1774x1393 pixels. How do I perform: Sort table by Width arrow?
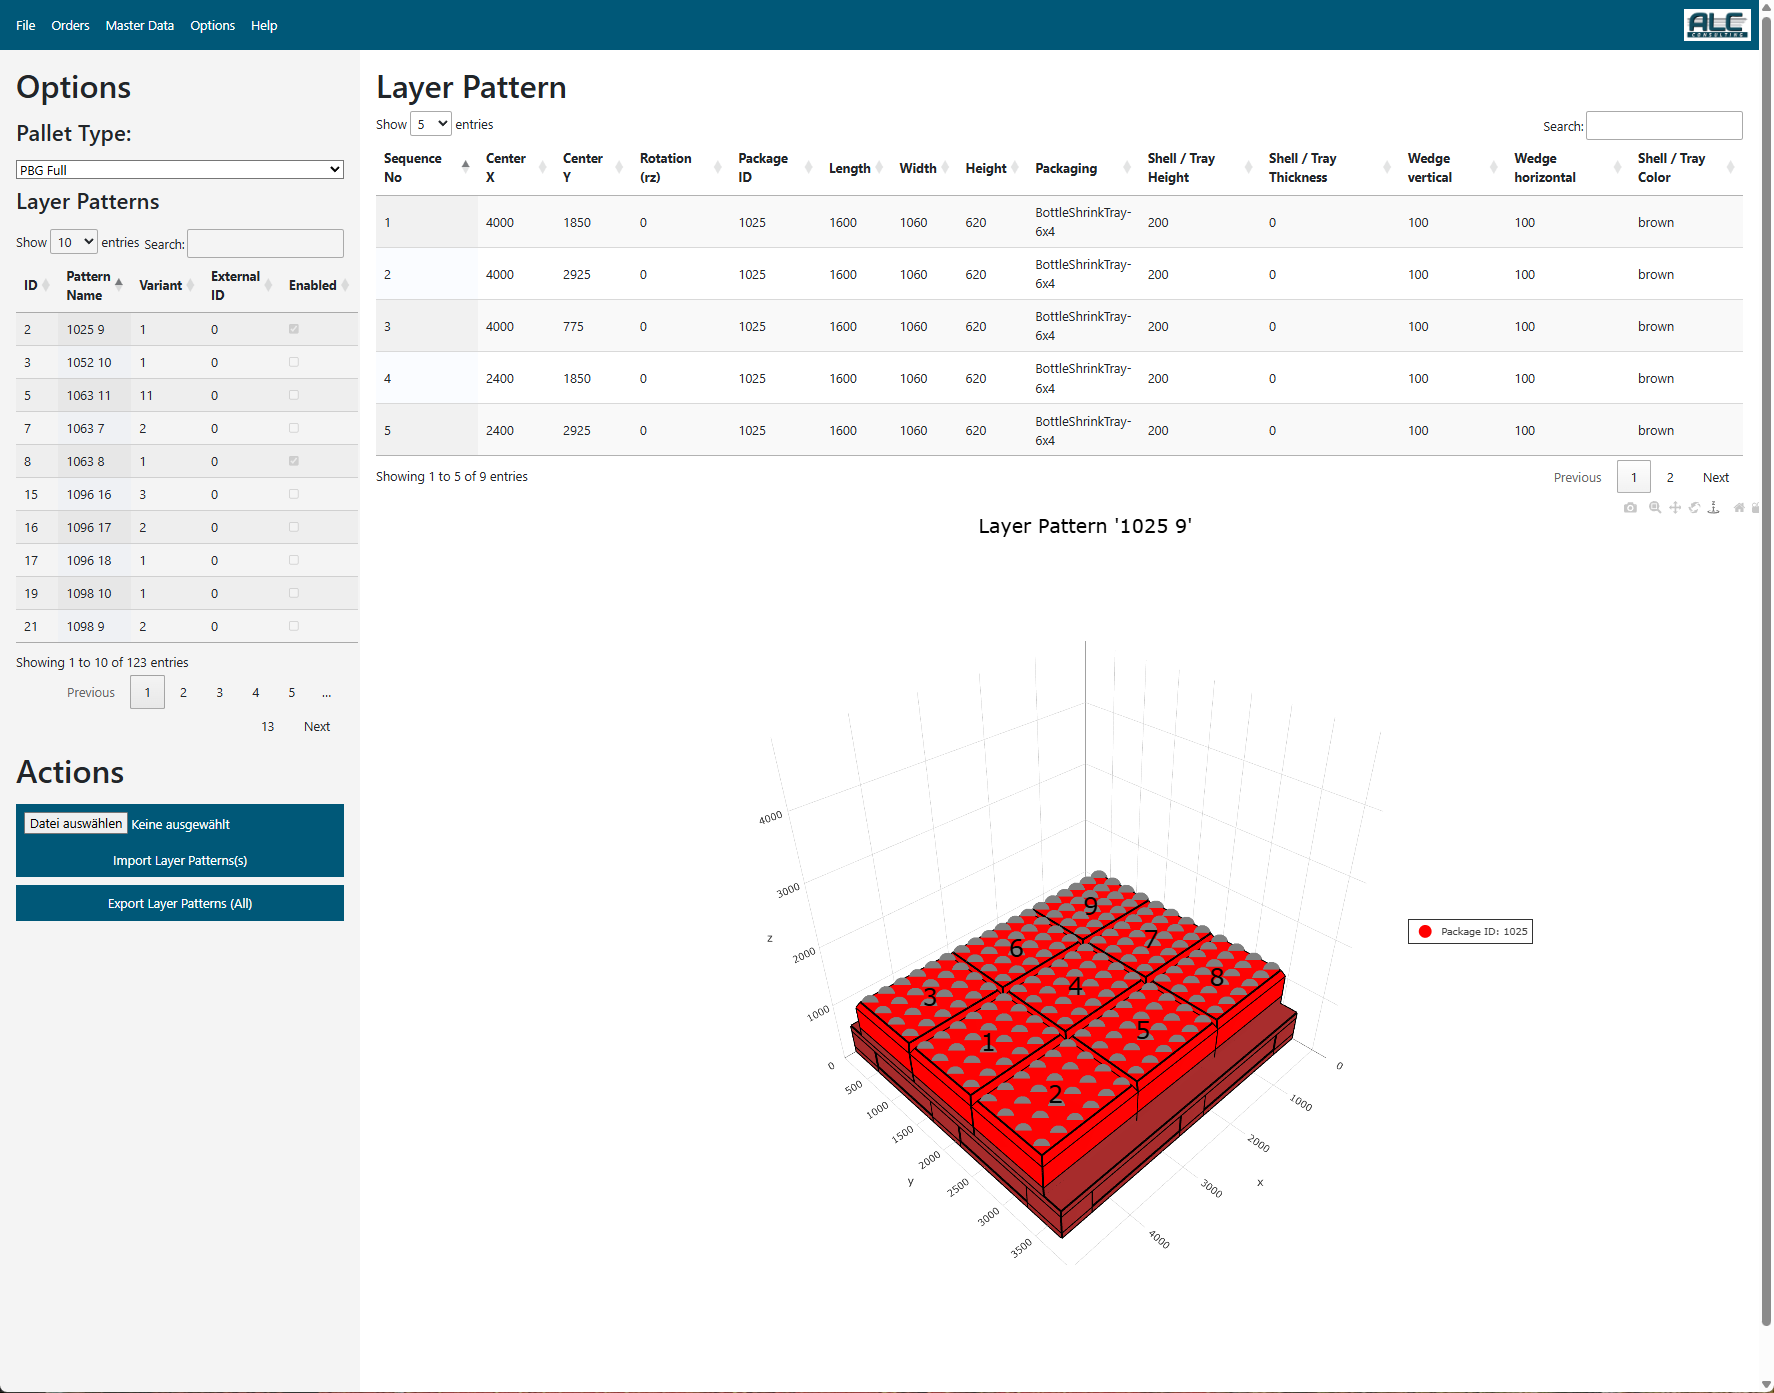[945, 168]
